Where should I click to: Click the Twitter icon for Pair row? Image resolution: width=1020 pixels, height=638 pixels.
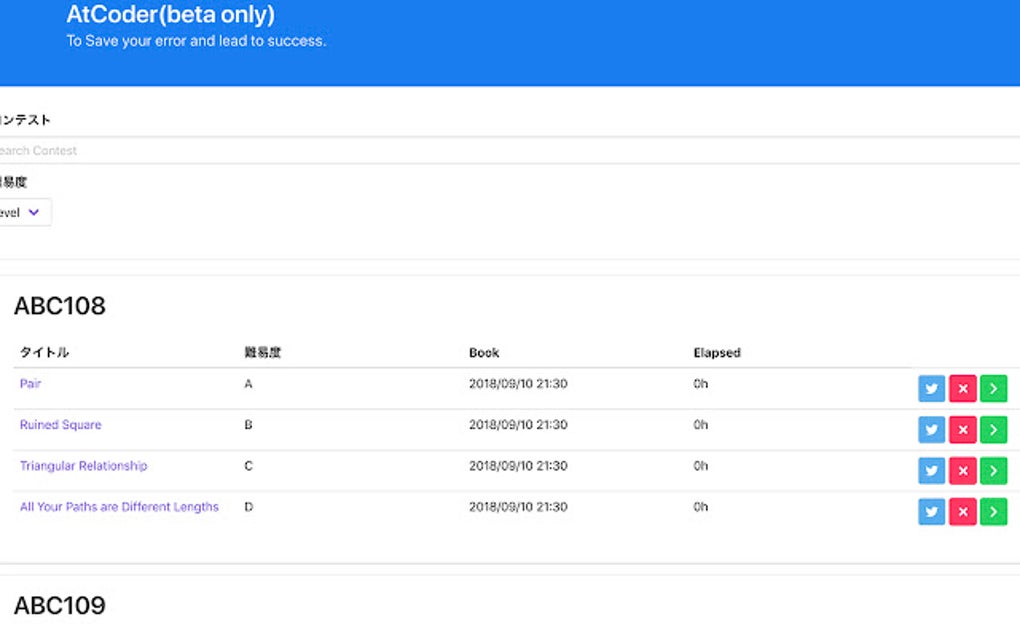click(x=931, y=389)
